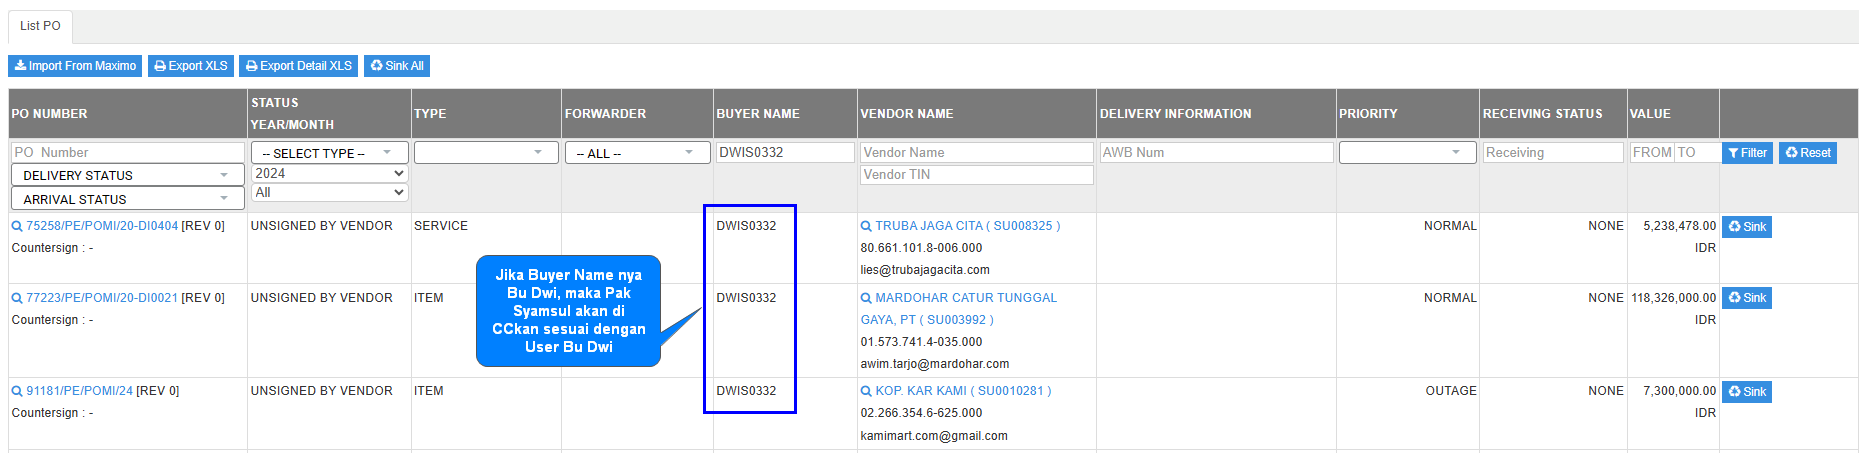
Task: Open the 2024 year dropdown
Action: click(x=329, y=173)
